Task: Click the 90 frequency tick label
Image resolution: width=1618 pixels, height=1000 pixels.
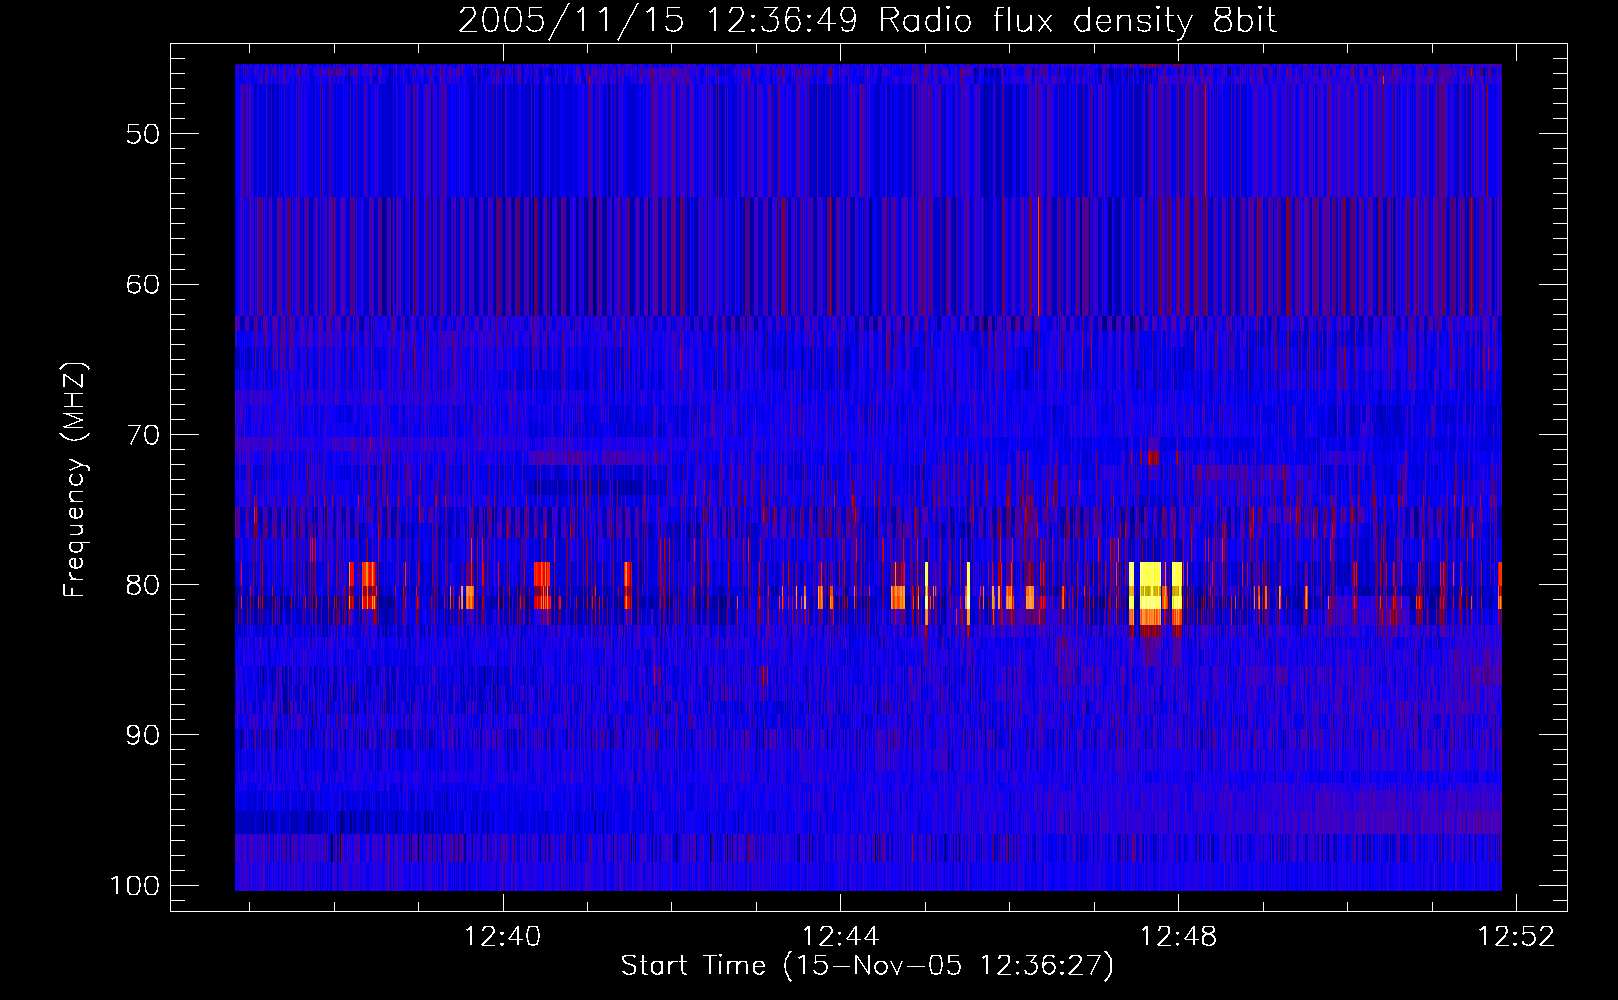Action: point(143,735)
